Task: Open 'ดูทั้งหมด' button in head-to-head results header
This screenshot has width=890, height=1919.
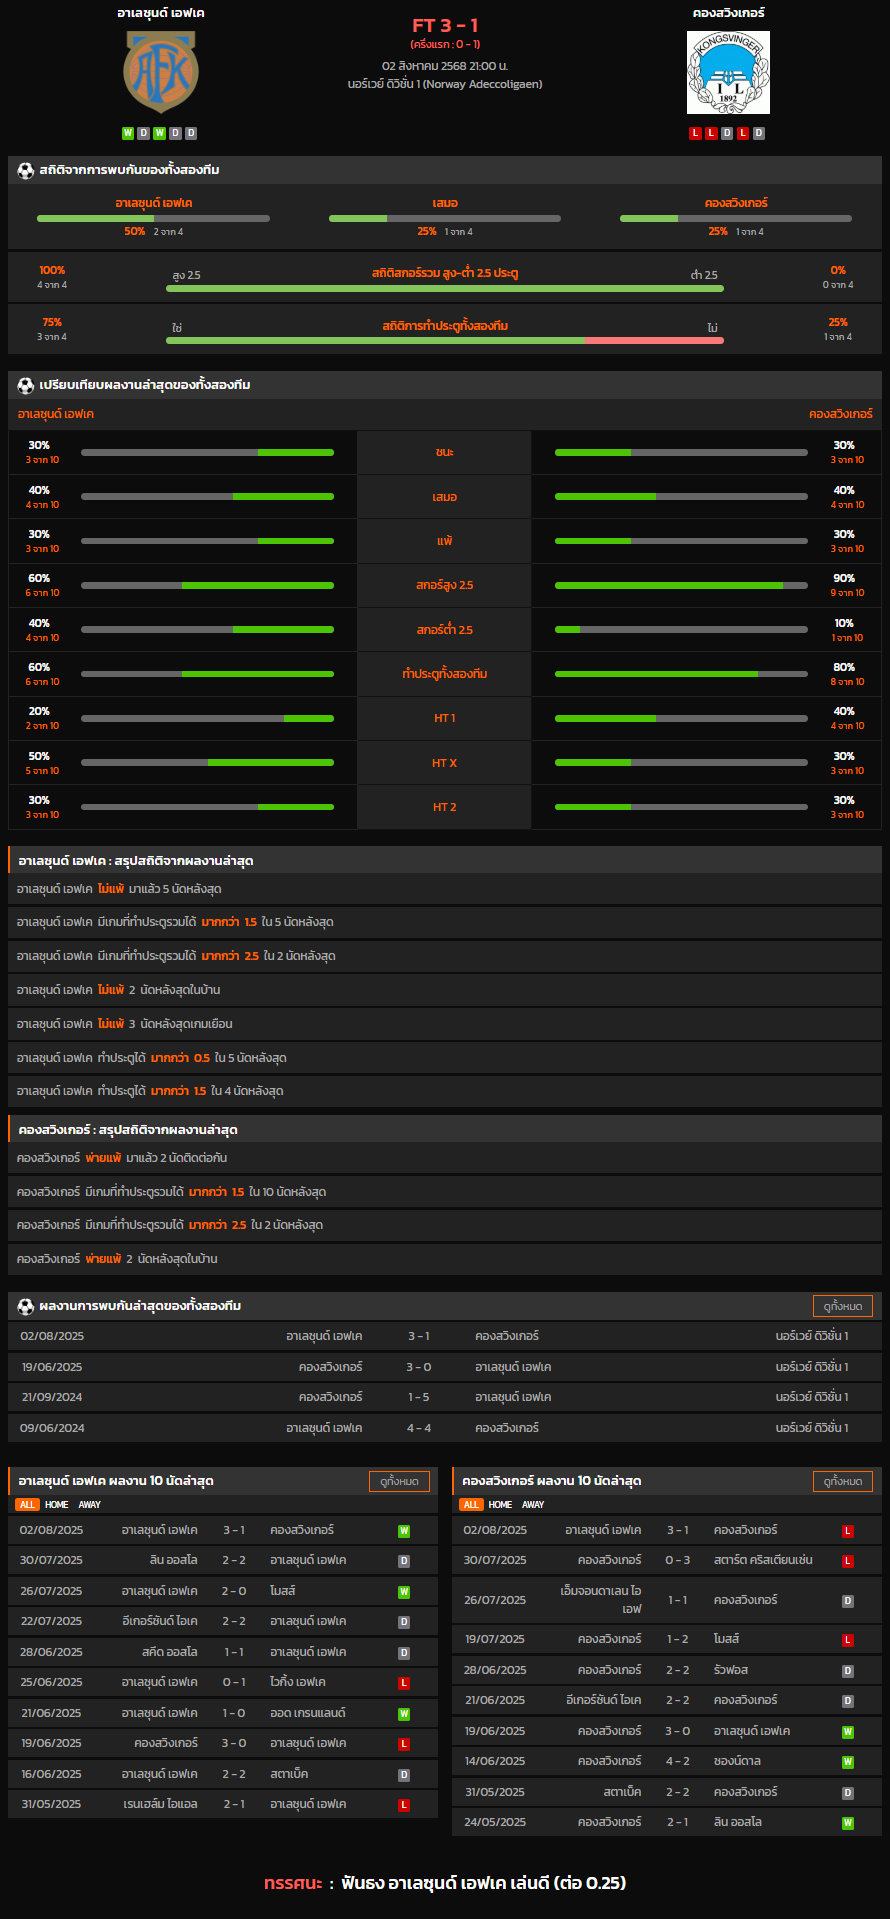Action: (843, 1306)
